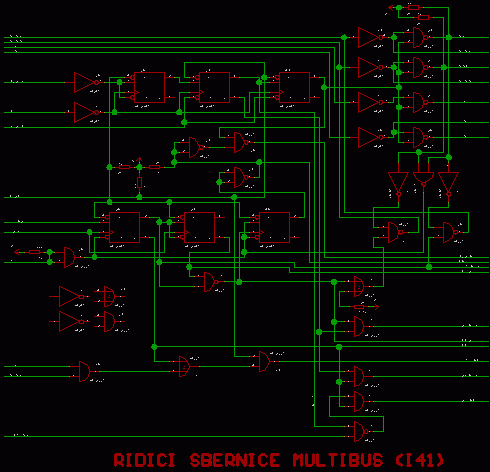Select the middle flip-flop in the upper row
Image resolution: width=490 pixels, height=472 pixels.
click(214, 87)
